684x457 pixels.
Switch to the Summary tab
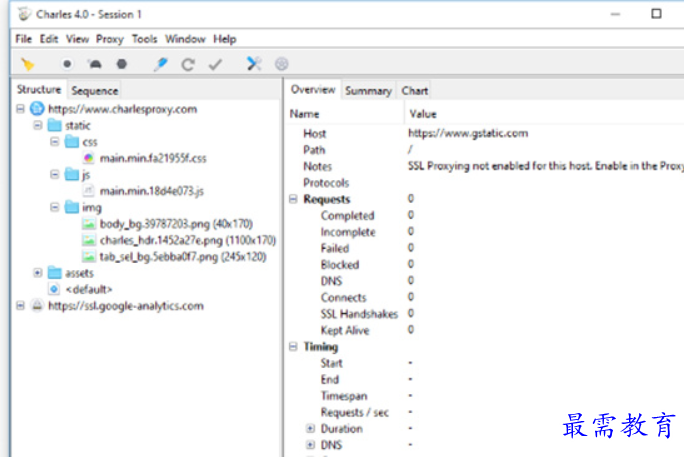[x=369, y=91]
